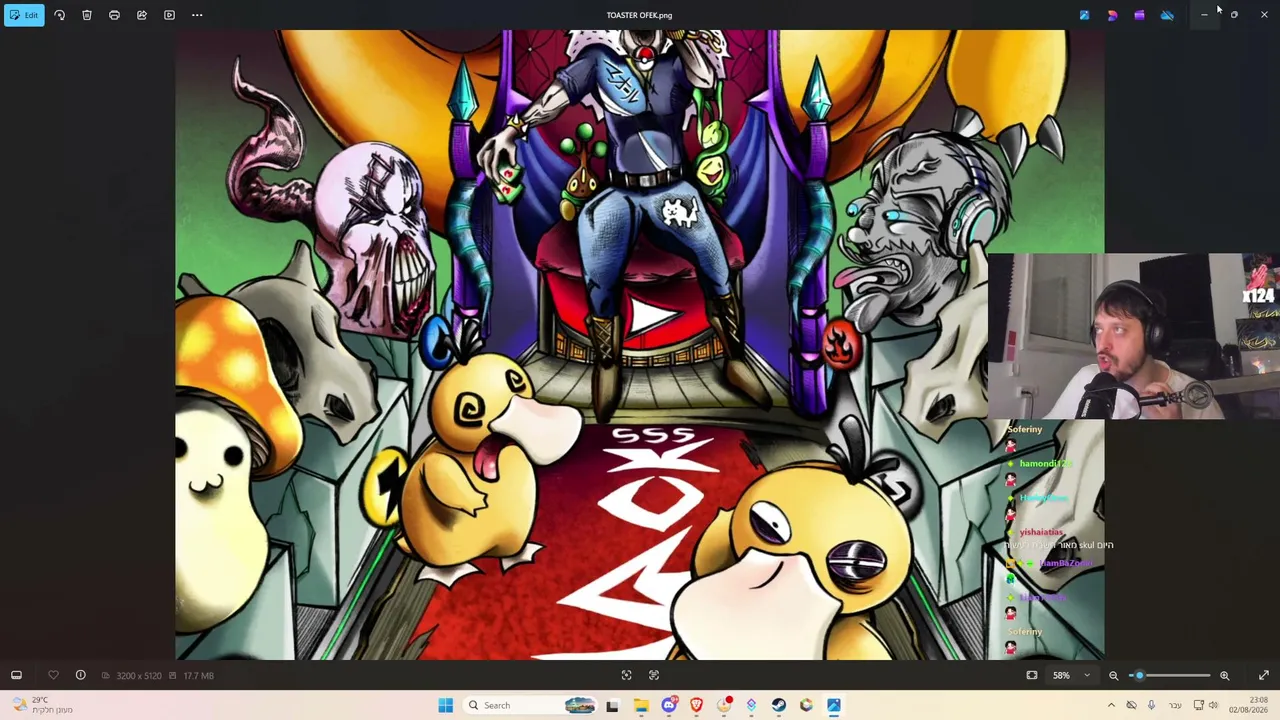Click the taskbar Search box
Viewport: 1280px width, 720px height.
coord(533,705)
